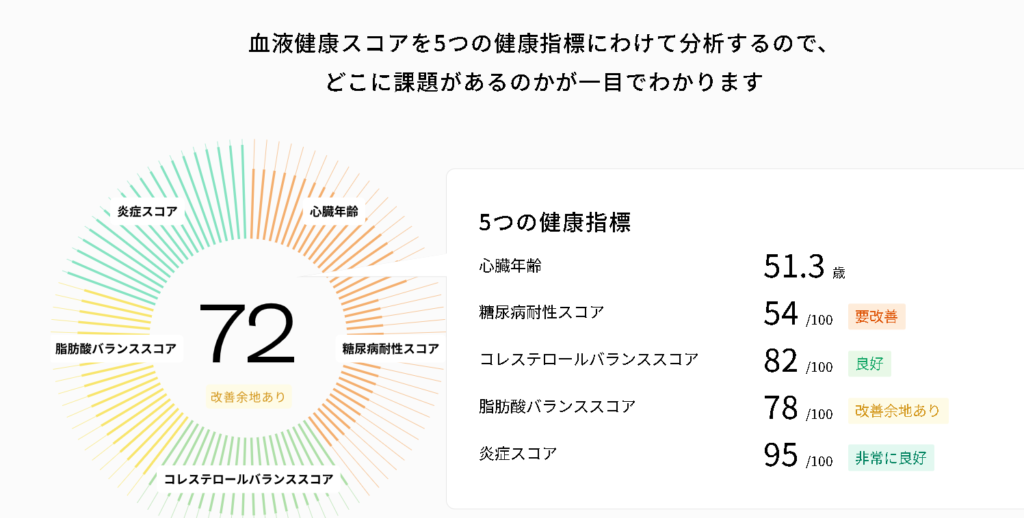Image resolution: width=1024 pixels, height=518 pixels.
Task: Click the 要改善 status badge
Action: [876, 317]
